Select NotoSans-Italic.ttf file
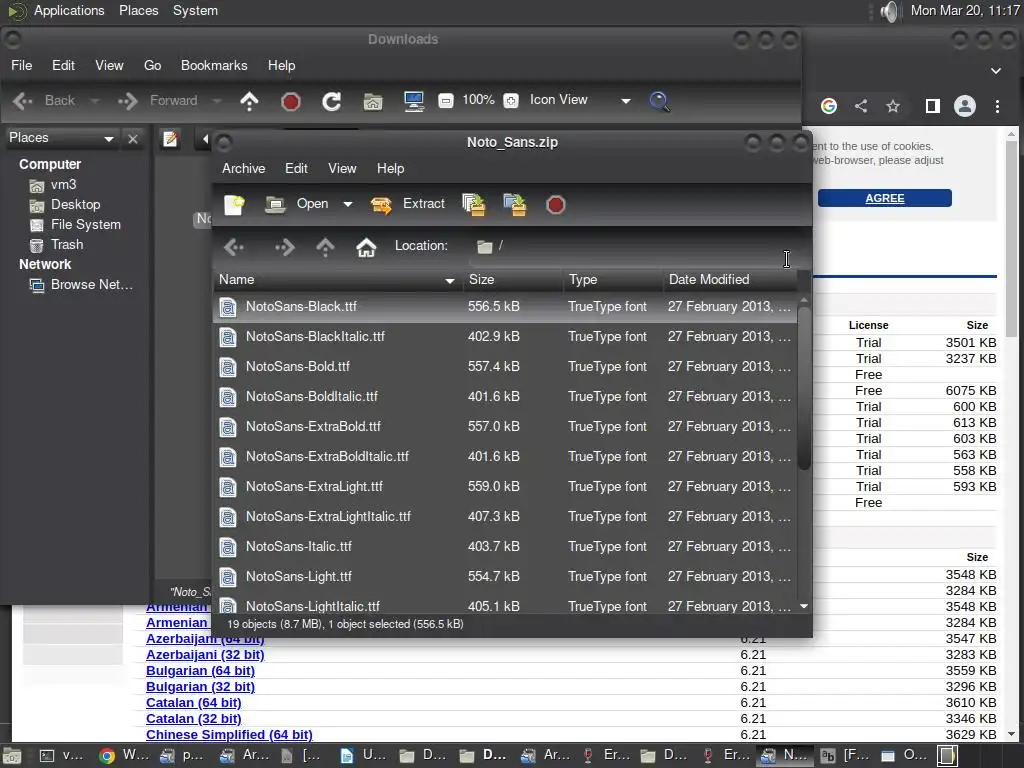The width and height of the screenshot is (1024, 768). coord(505,547)
